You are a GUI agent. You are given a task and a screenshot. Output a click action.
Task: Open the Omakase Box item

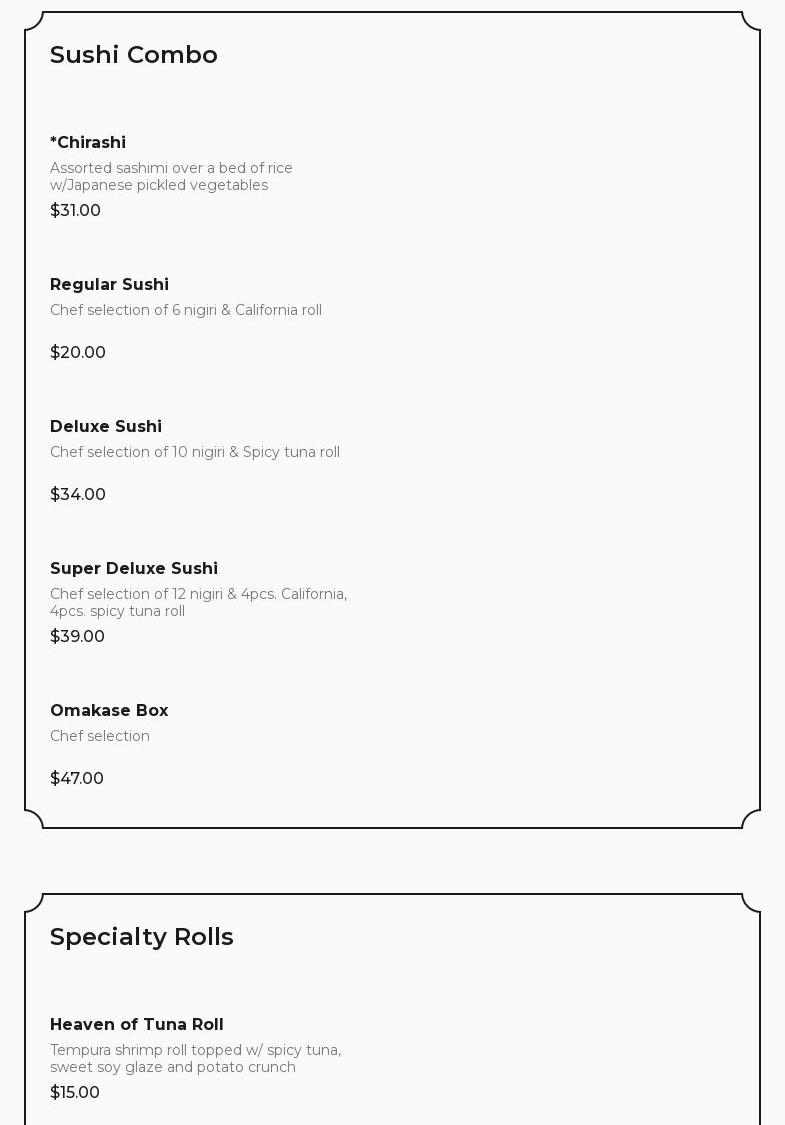(109, 710)
